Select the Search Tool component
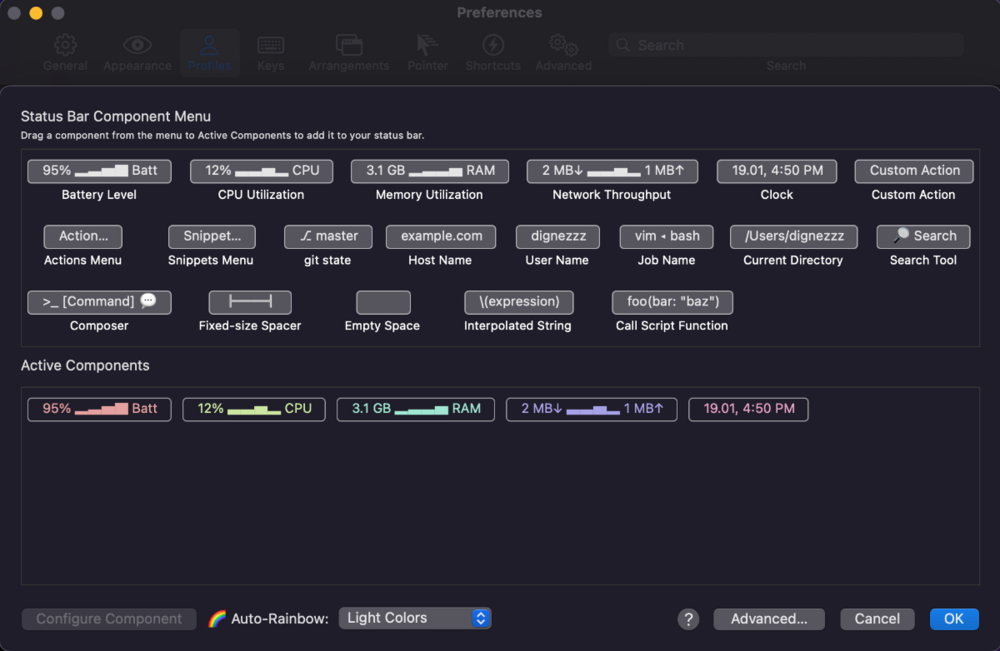Screen dimensions: 1000x651 coord(923,237)
